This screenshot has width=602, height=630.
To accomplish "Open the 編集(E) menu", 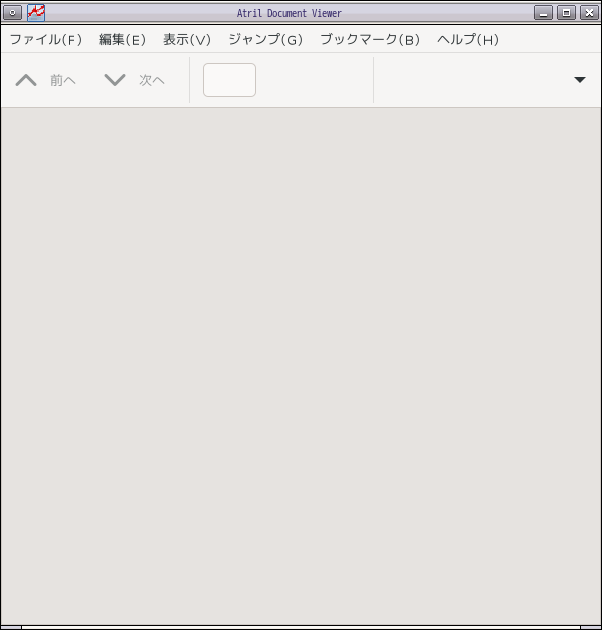I will tap(122, 39).
